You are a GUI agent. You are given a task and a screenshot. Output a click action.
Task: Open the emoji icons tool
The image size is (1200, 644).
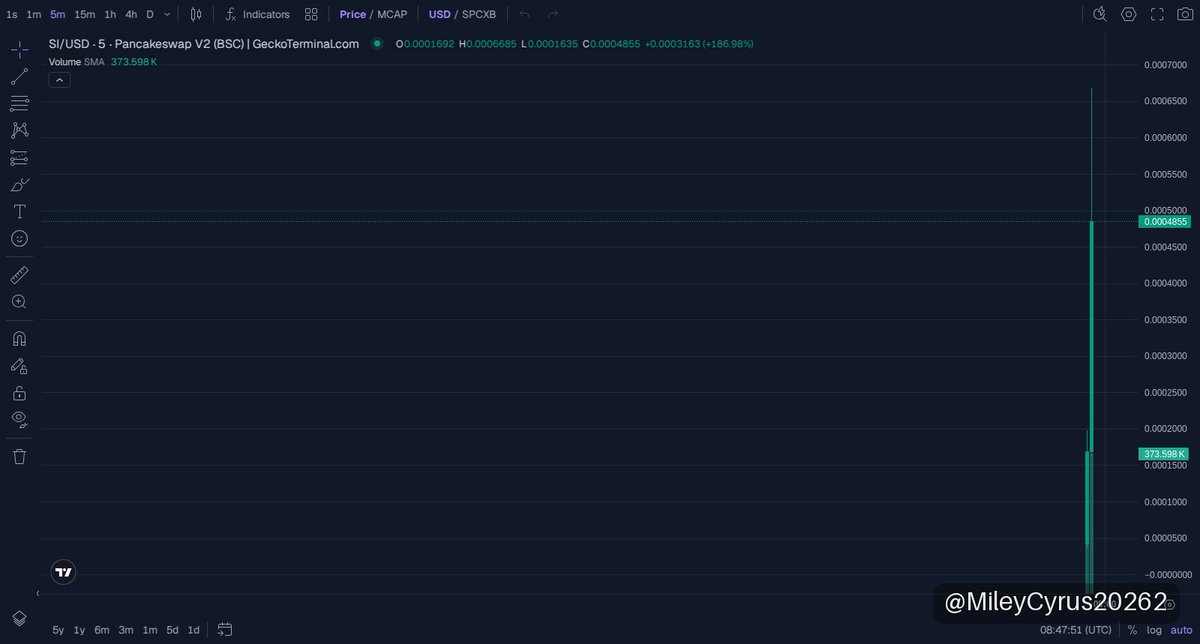click(x=19, y=238)
